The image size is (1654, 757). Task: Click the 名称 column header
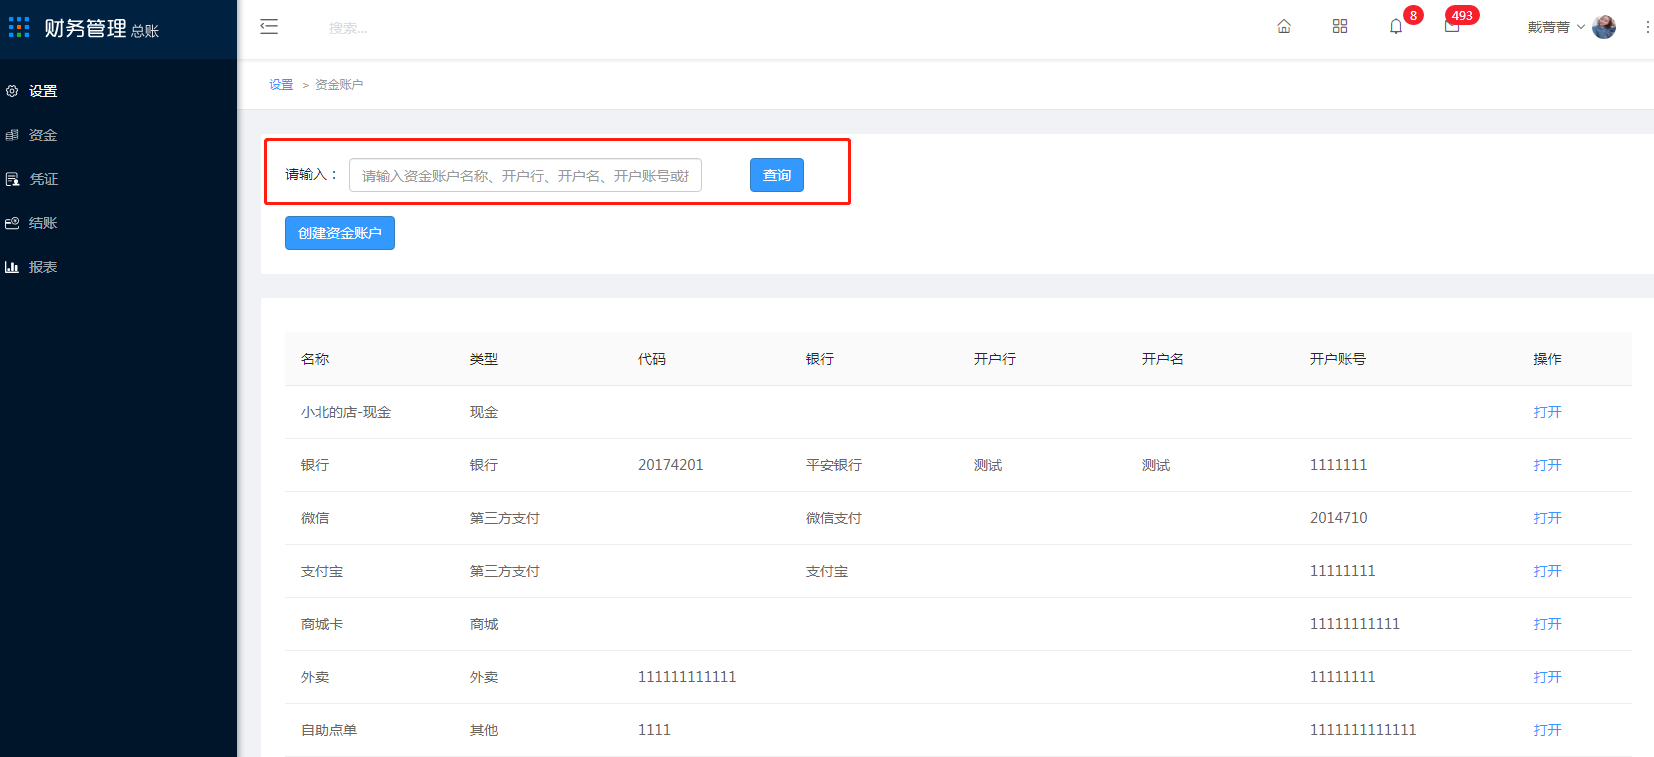point(315,359)
